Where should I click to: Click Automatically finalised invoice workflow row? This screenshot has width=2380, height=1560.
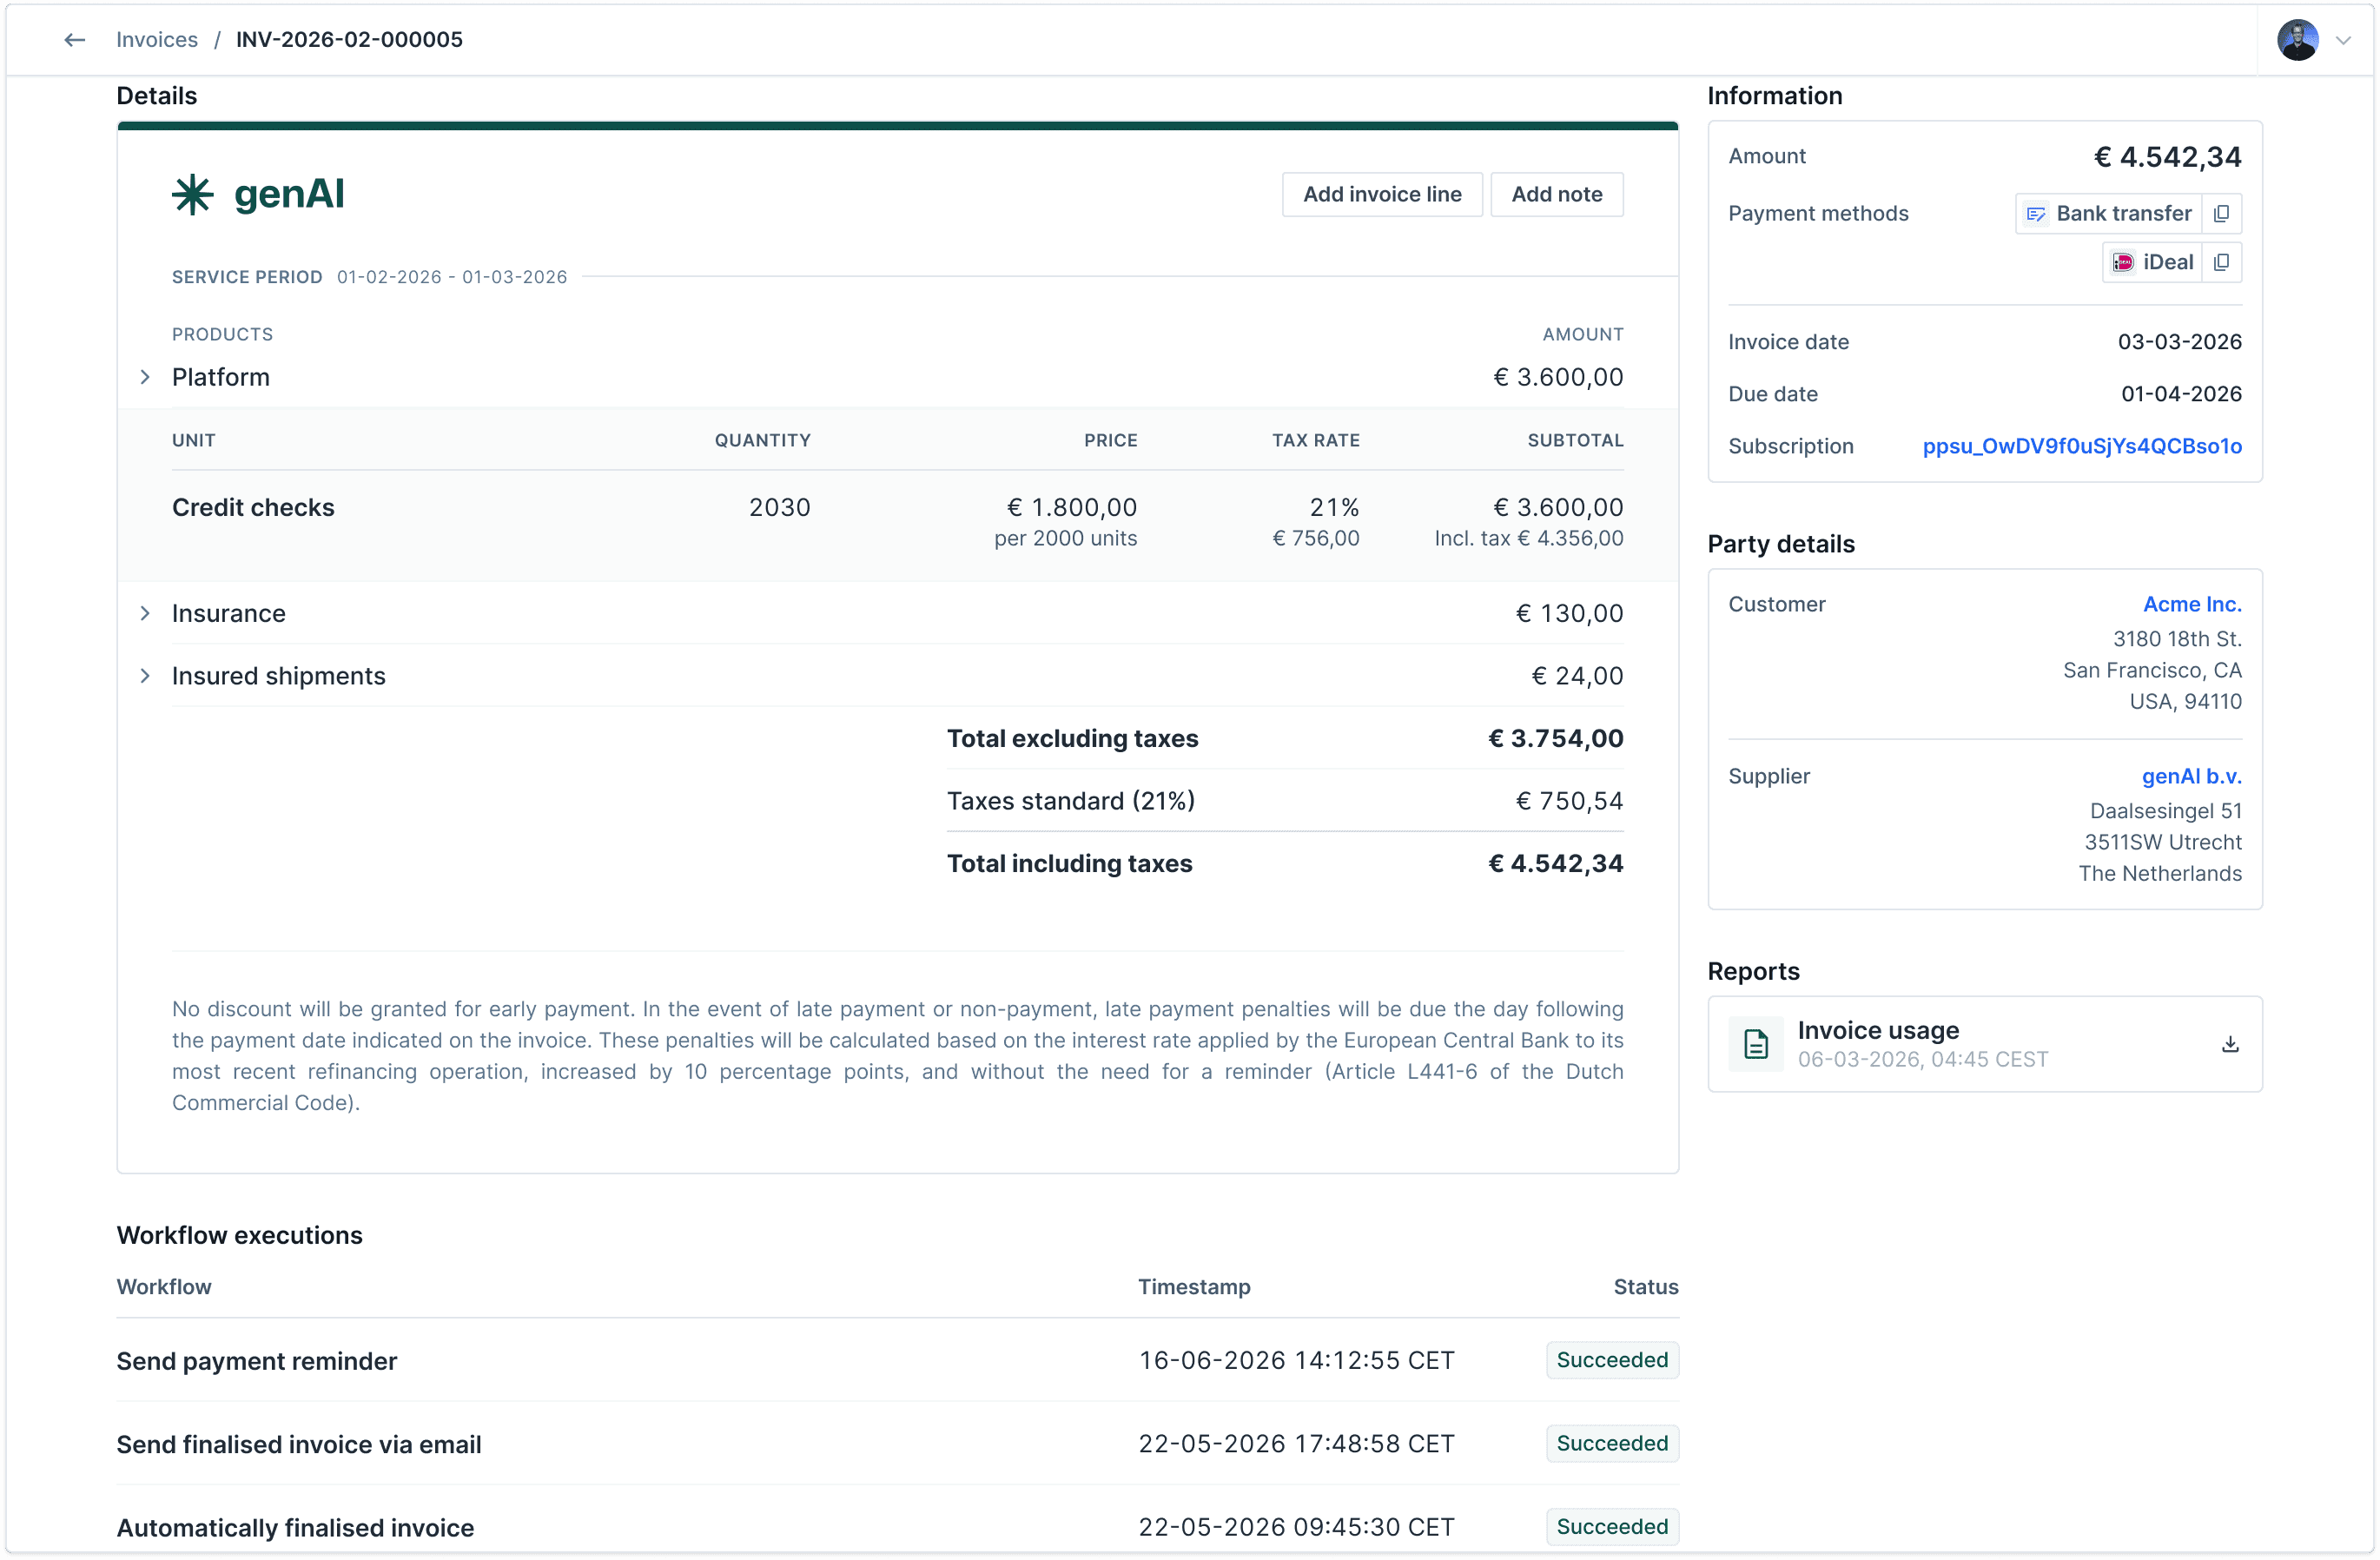pyautogui.click(x=897, y=1527)
